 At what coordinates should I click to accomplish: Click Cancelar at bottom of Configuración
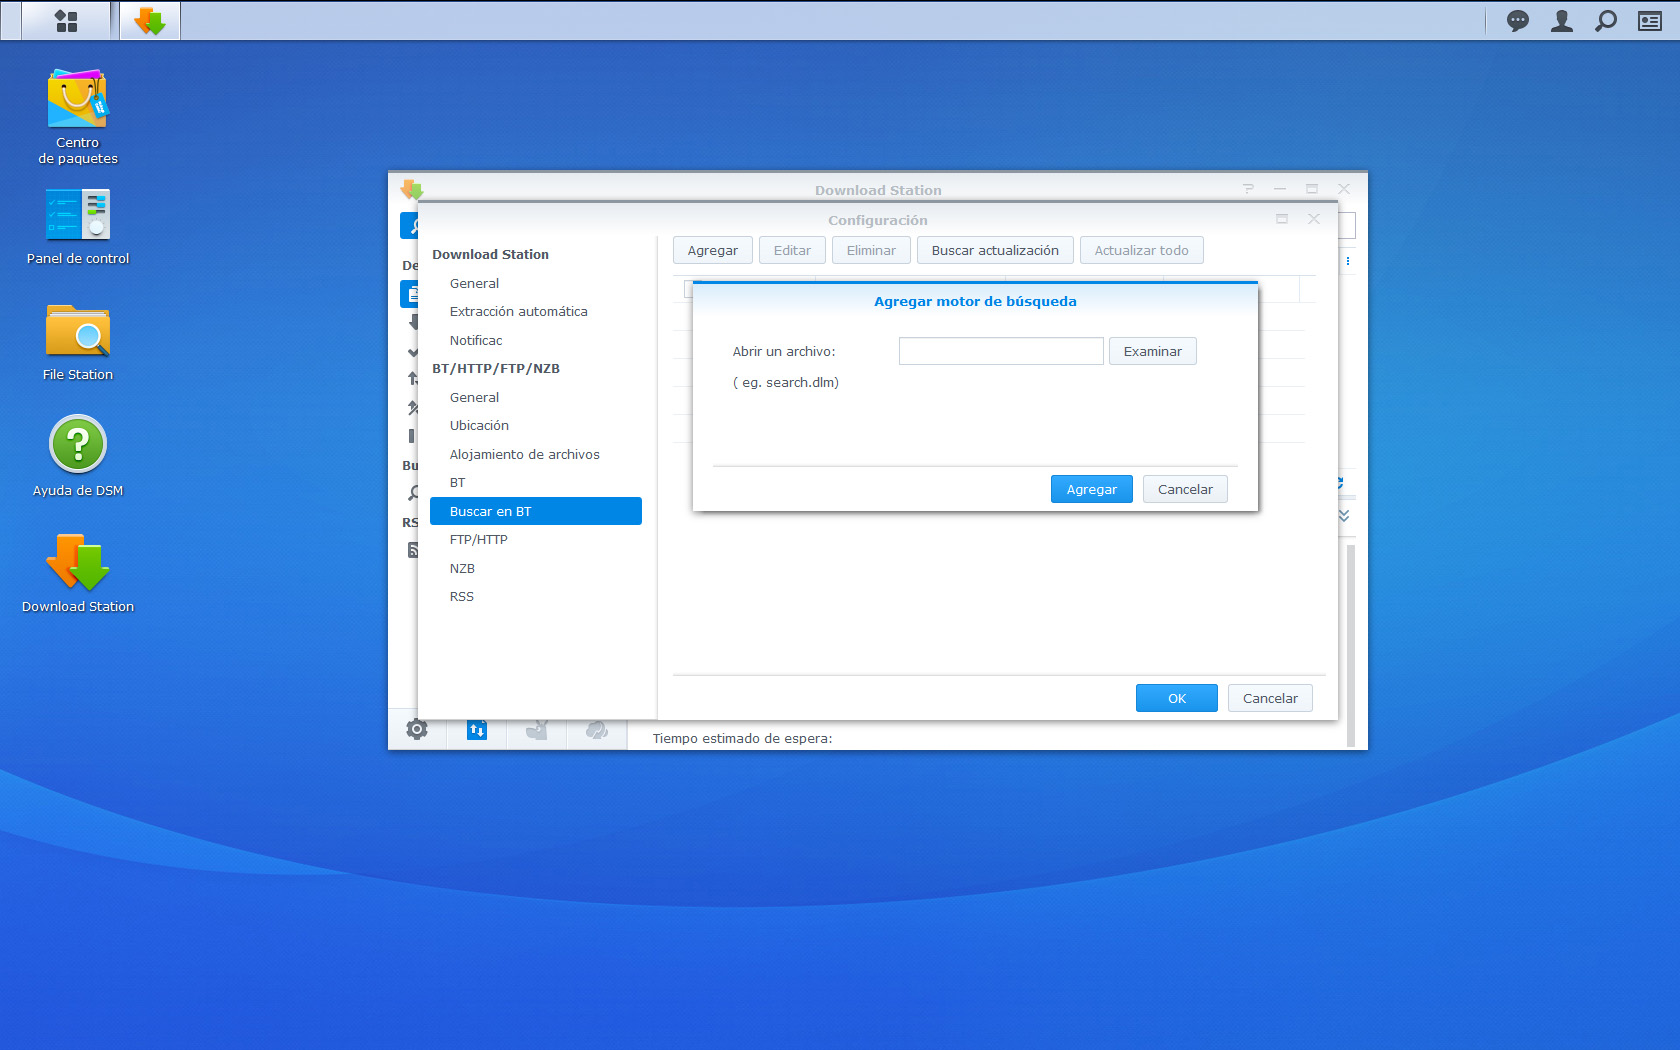(x=1270, y=698)
